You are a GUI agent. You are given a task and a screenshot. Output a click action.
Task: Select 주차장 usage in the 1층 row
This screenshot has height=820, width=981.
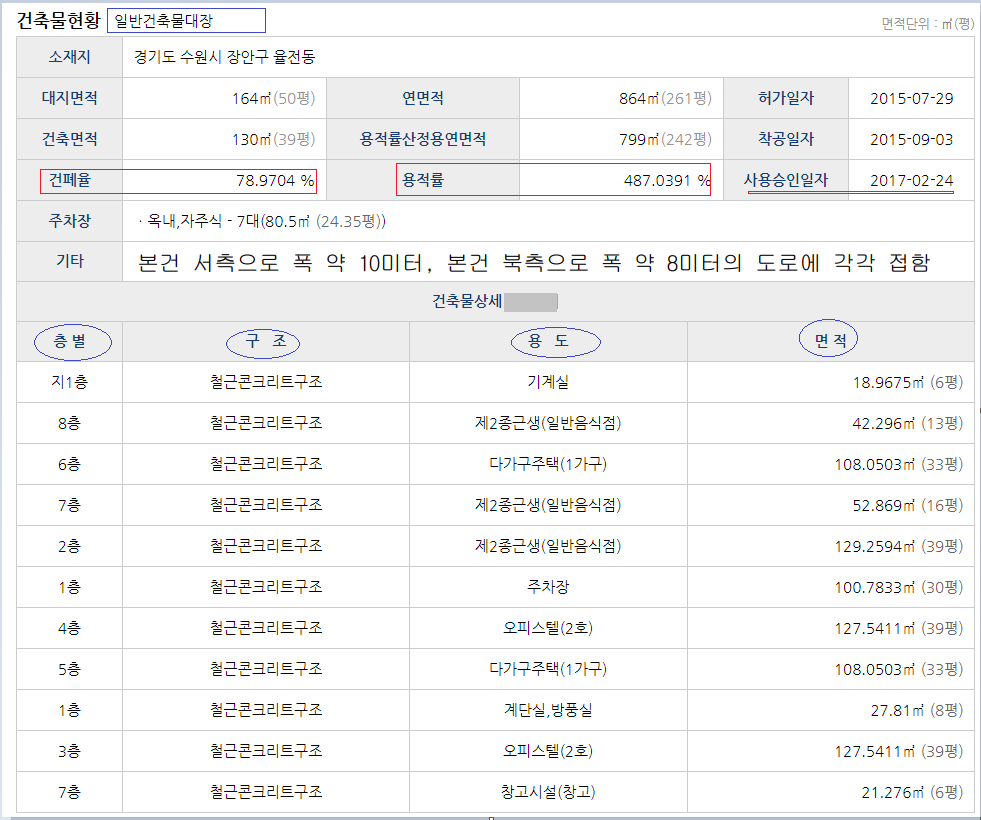pyautogui.click(x=548, y=587)
